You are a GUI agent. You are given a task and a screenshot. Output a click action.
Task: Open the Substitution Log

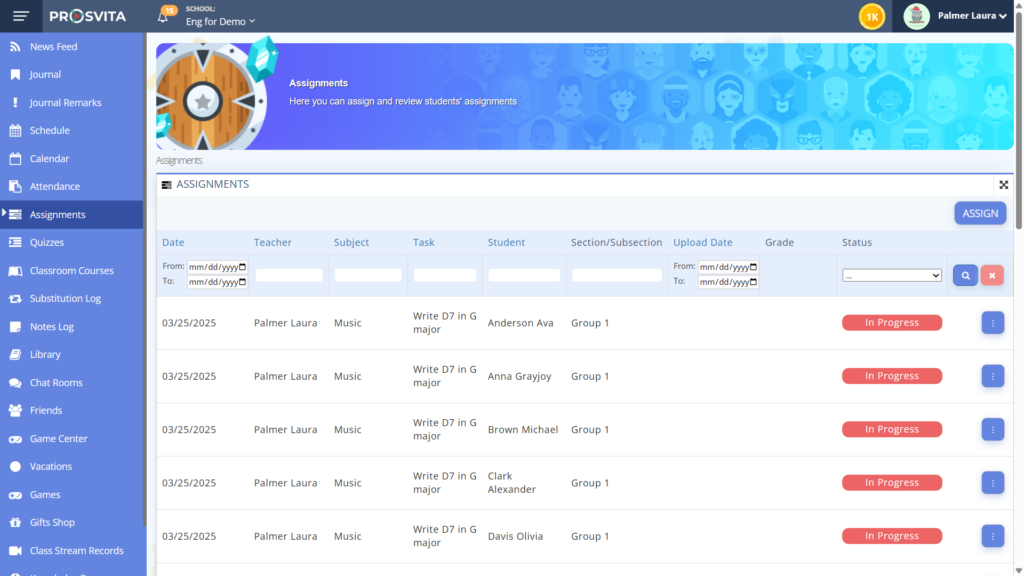[x=65, y=298]
